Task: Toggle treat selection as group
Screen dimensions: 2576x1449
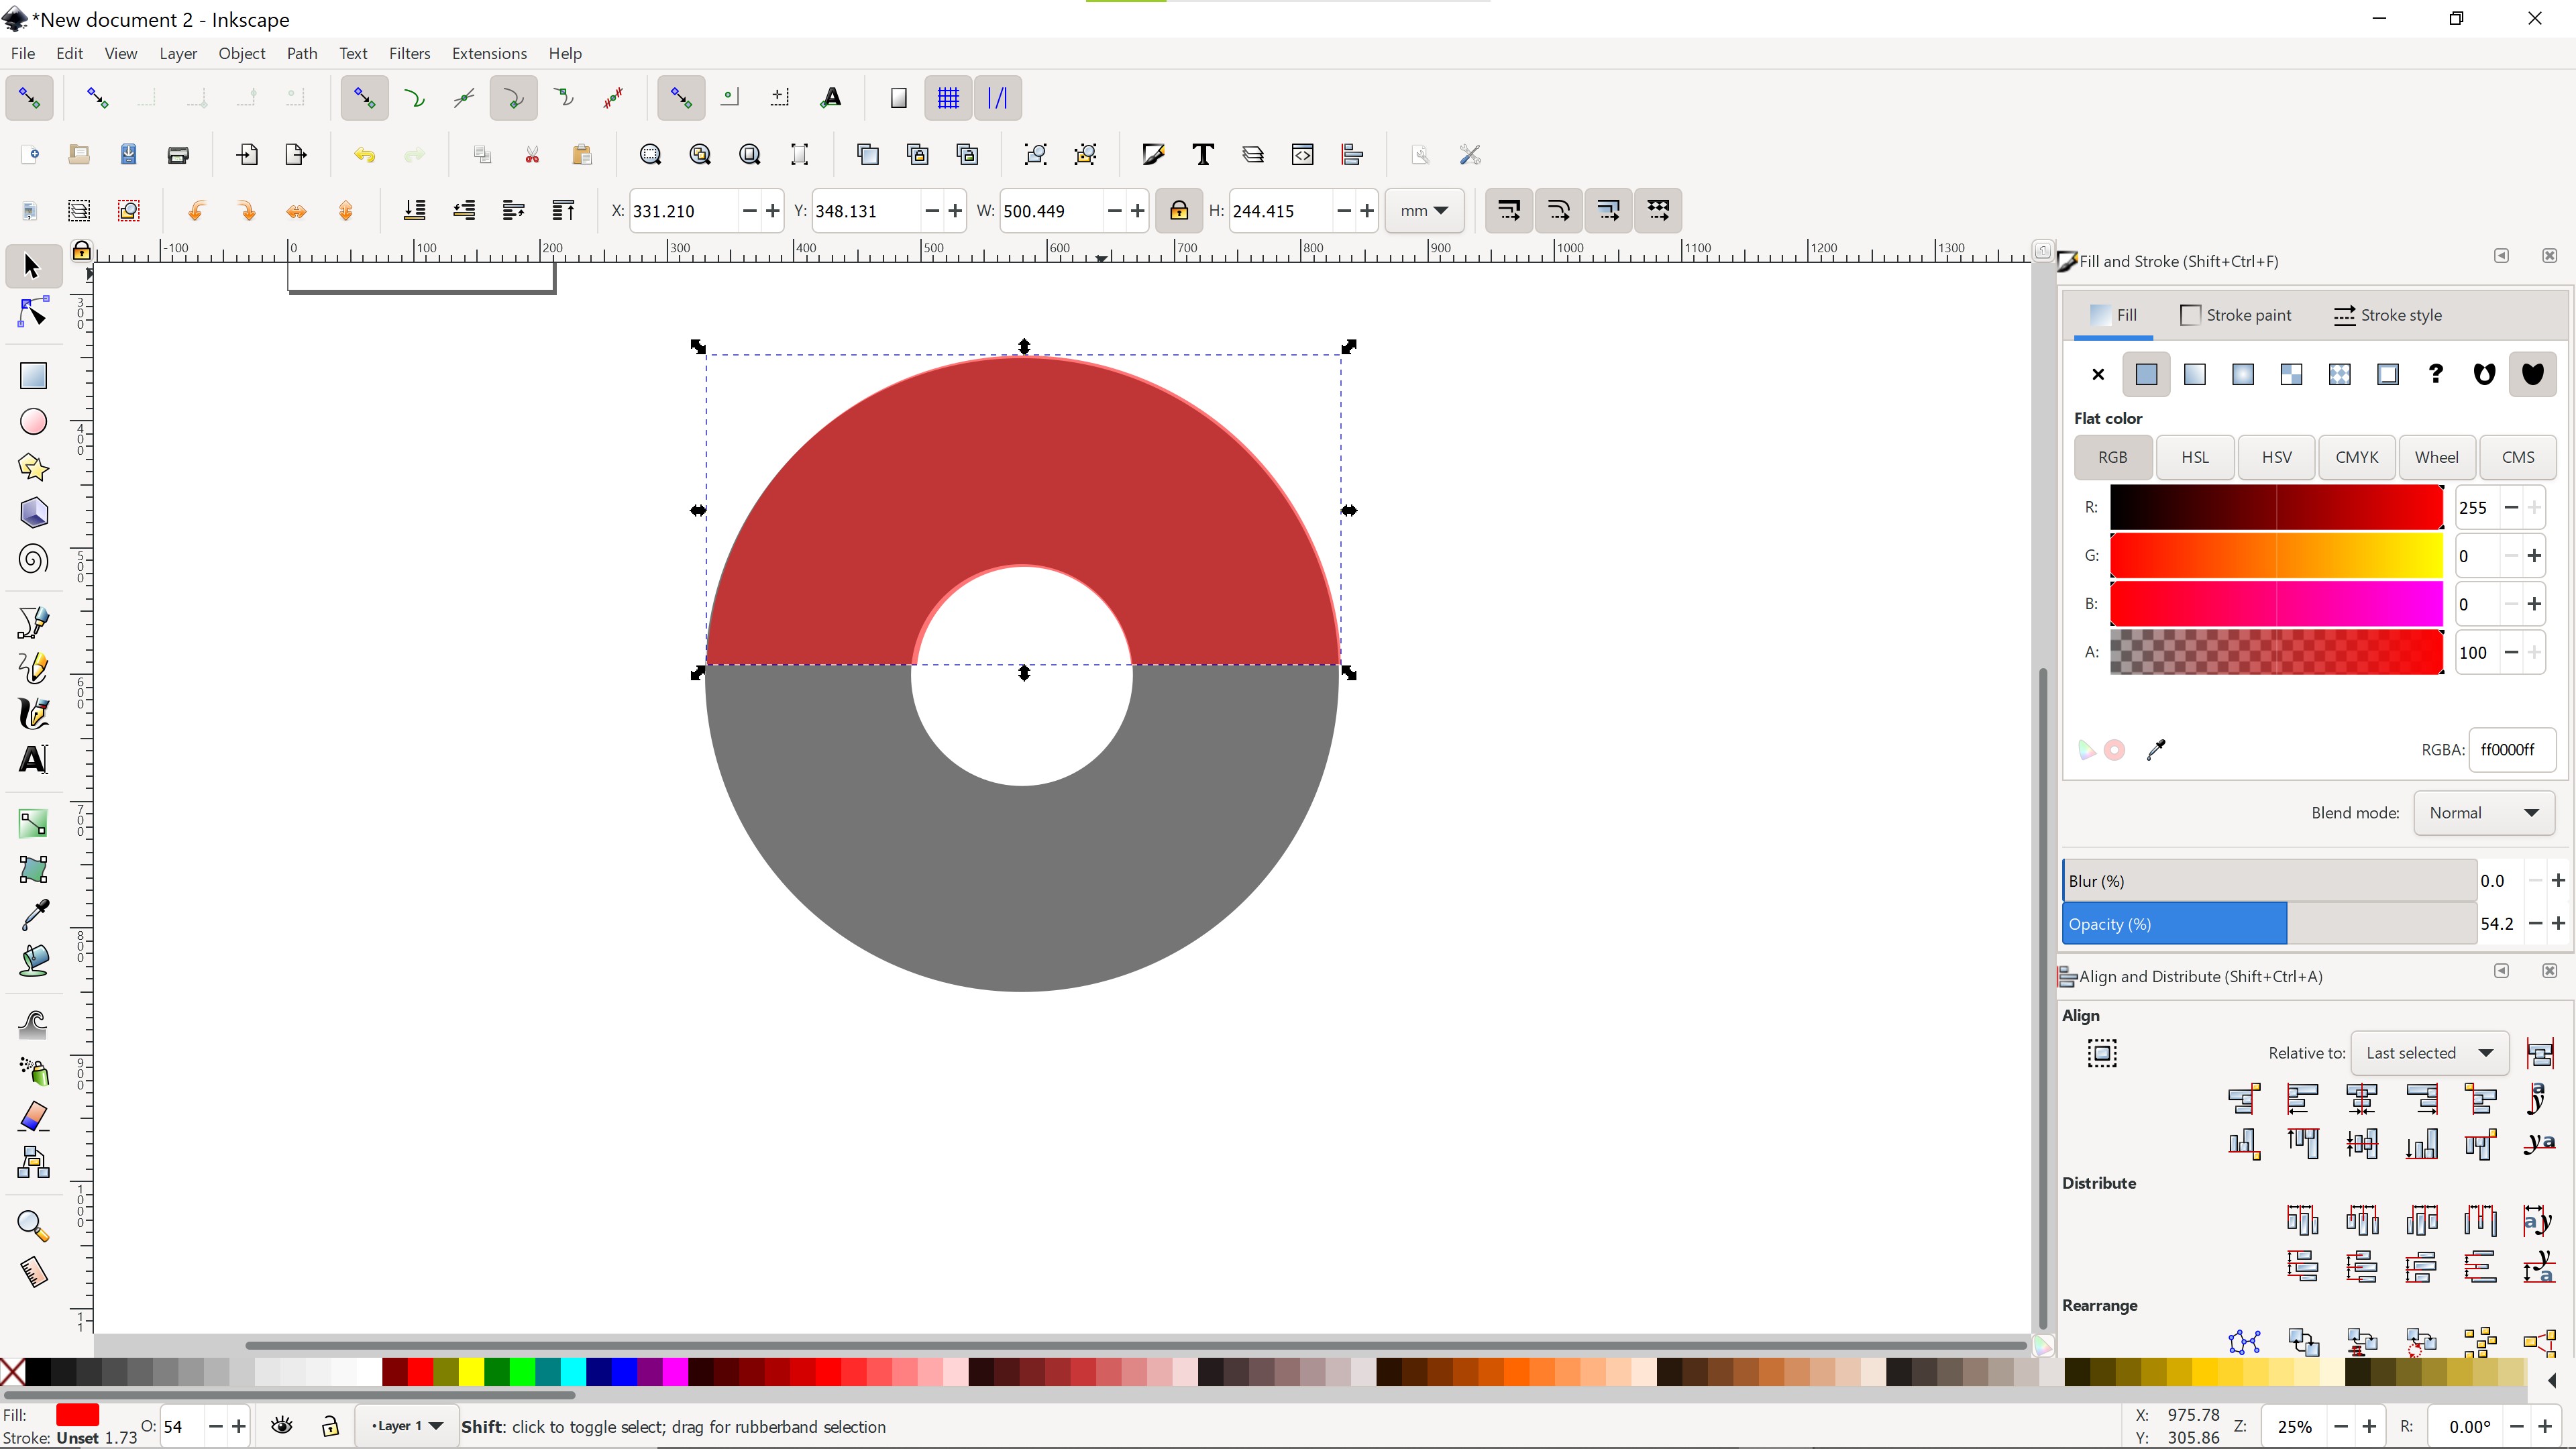Action: 2102,1053
